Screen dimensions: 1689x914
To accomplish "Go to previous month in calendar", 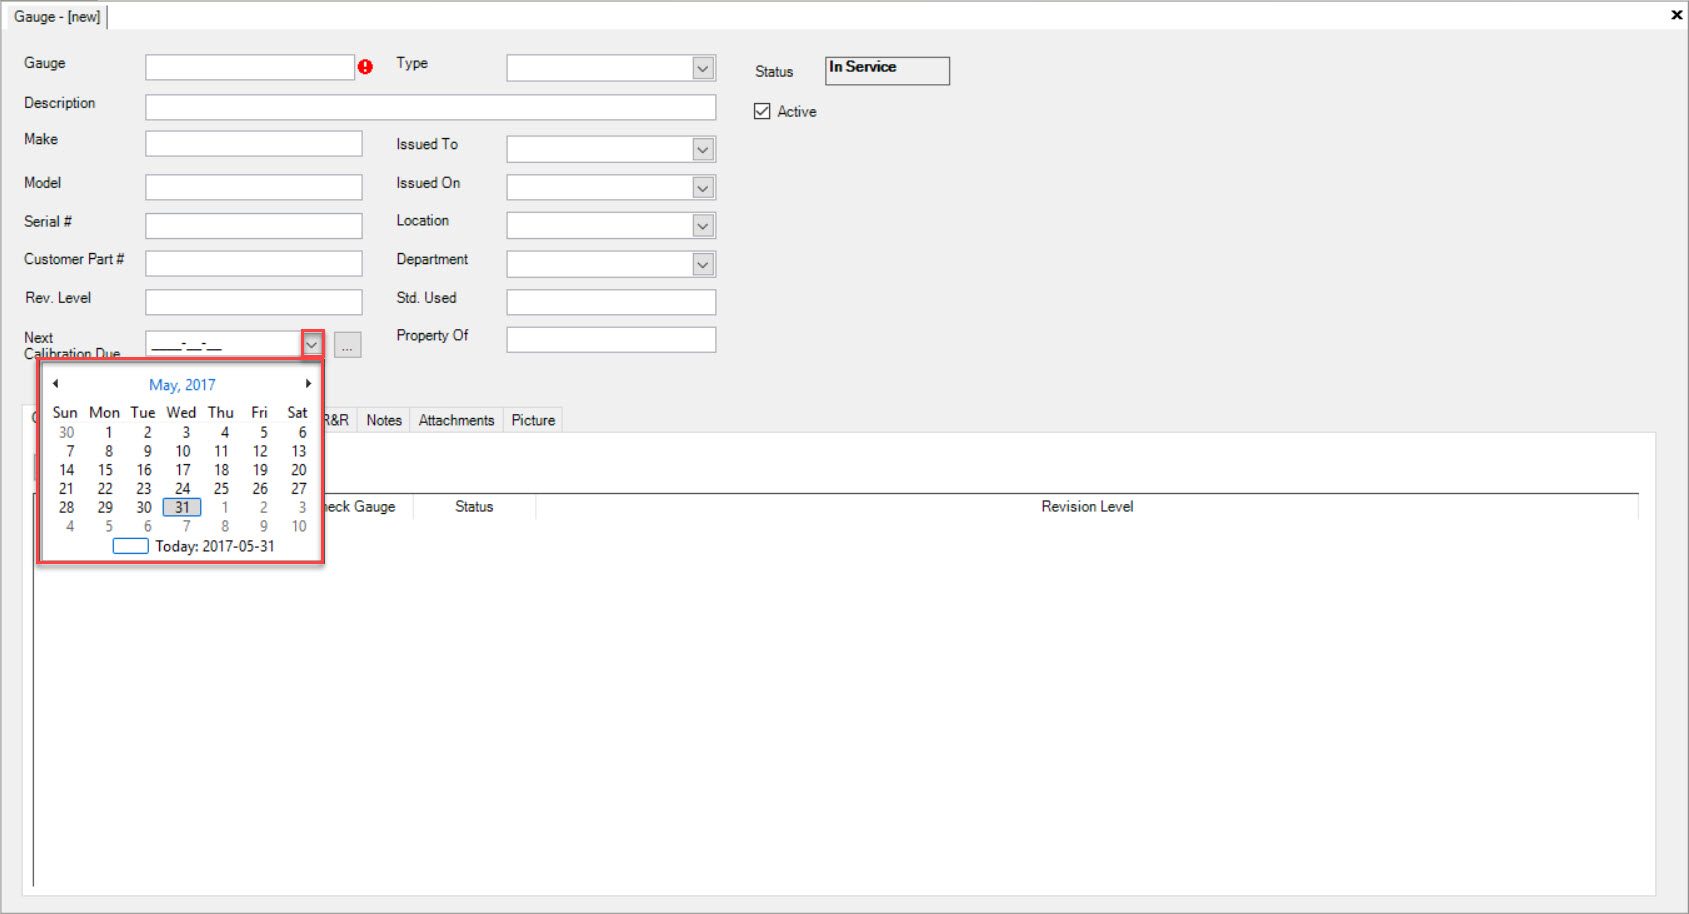I will 56,384.
